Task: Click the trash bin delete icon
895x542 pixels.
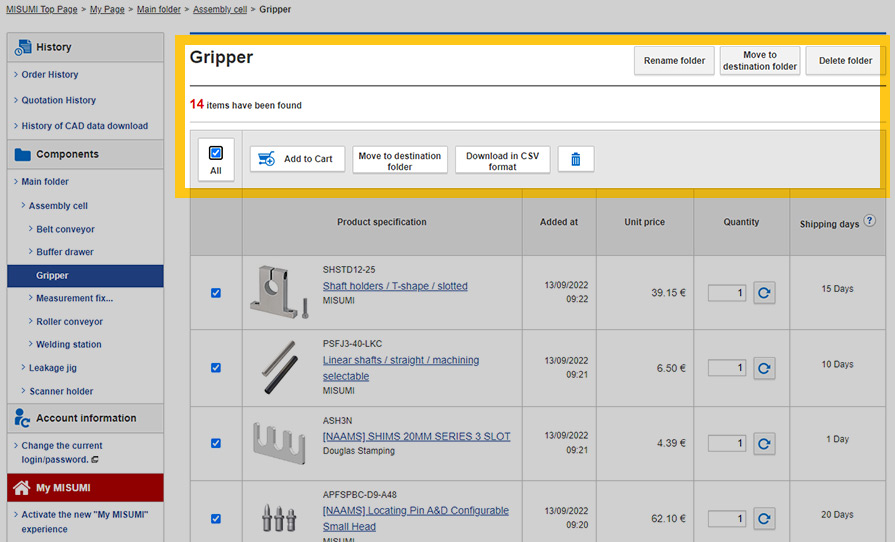Action: [x=576, y=160]
